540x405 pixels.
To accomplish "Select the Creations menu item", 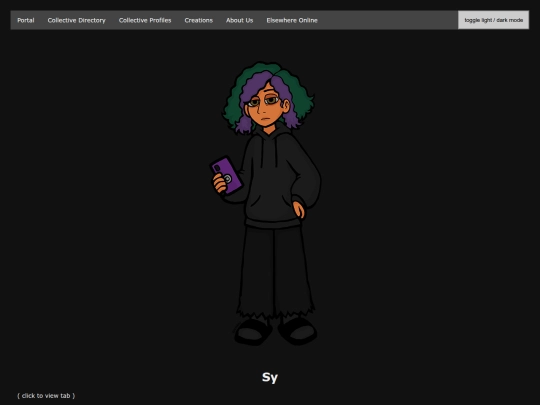I will pos(199,20).
